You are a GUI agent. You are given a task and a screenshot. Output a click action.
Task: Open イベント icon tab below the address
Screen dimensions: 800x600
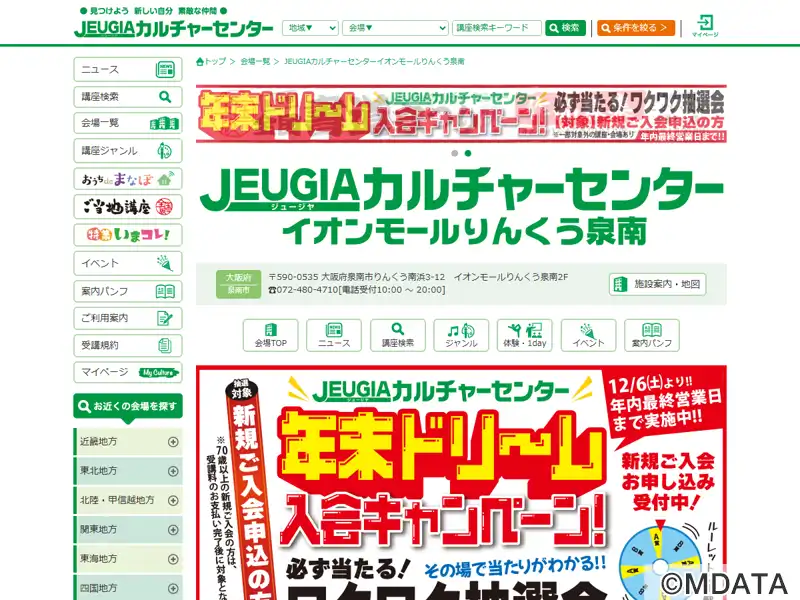588,335
